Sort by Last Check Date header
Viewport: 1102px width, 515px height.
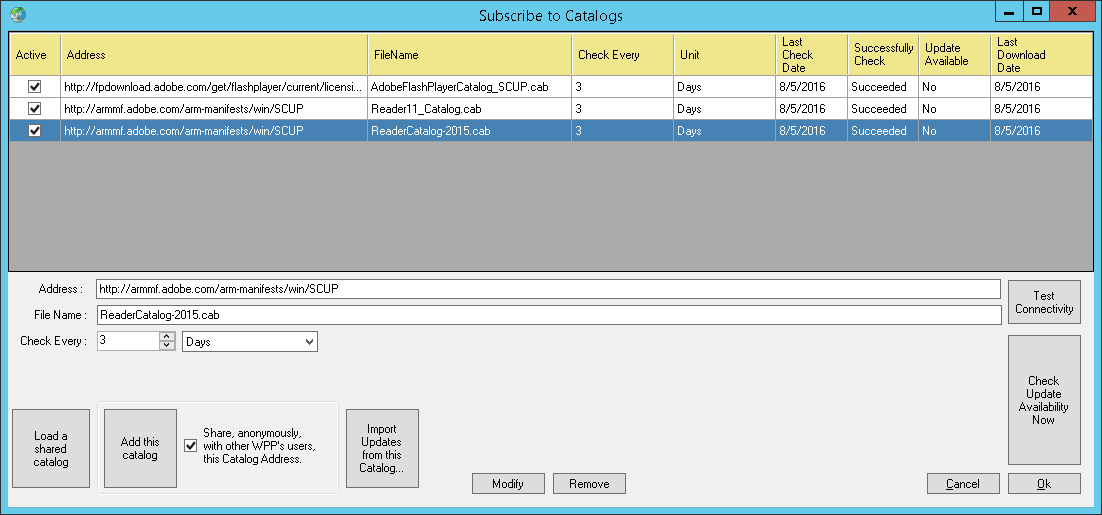[x=812, y=55]
